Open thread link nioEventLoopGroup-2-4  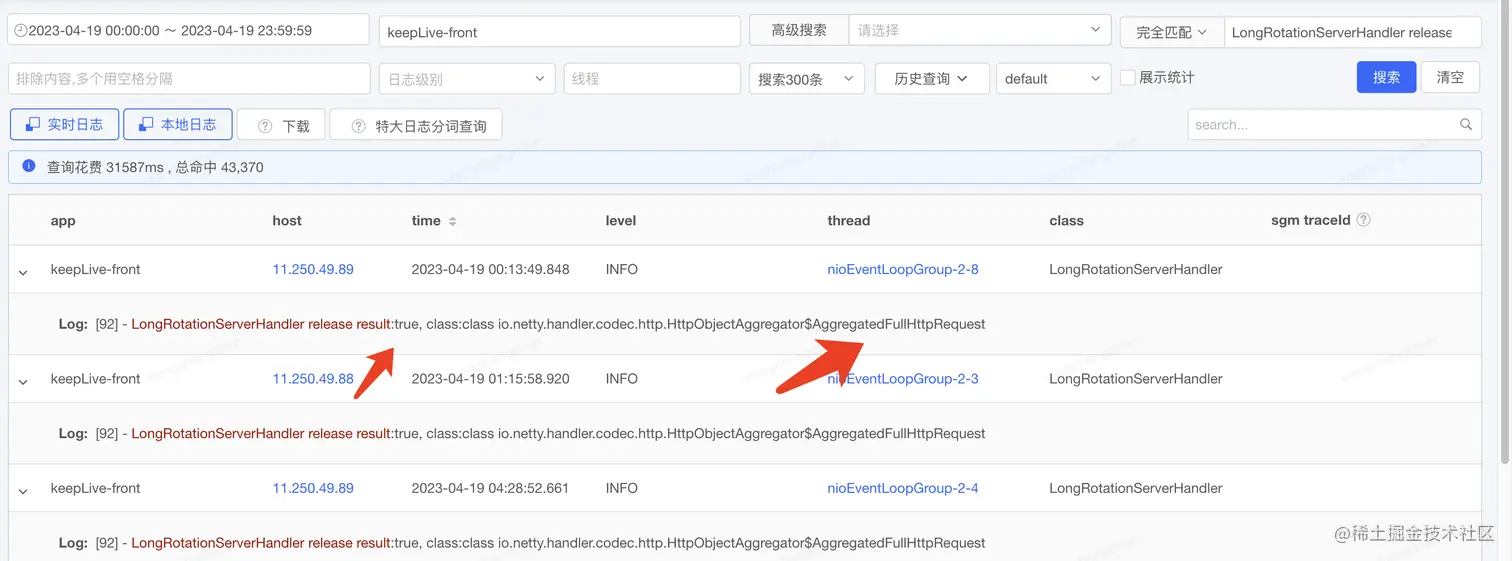coord(903,488)
